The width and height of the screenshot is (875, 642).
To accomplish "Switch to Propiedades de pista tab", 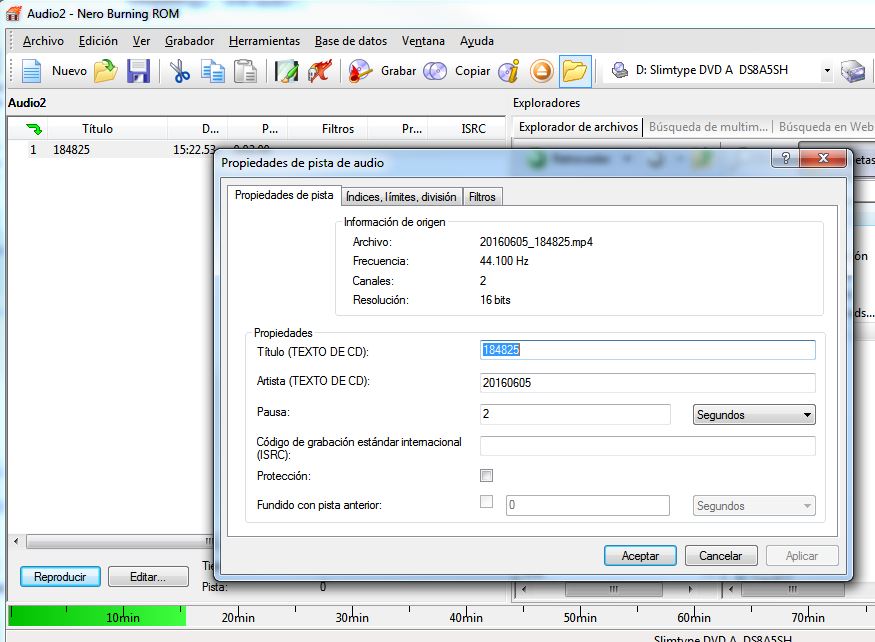I will 284,195.
